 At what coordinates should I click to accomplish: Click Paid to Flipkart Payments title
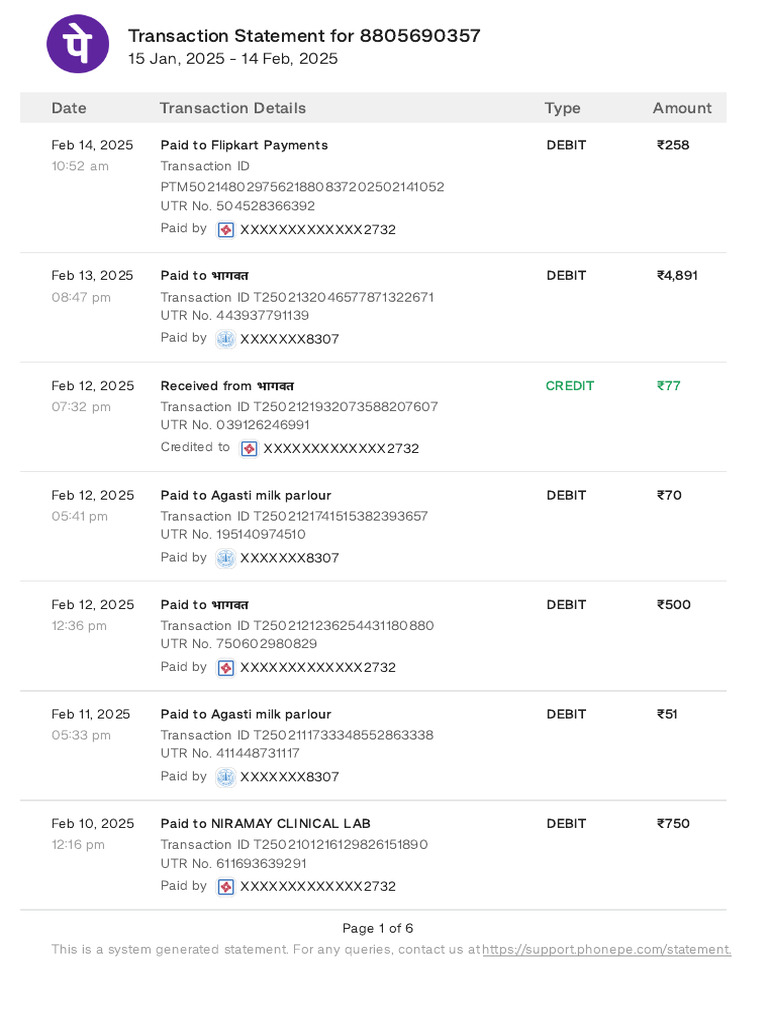click(x=244, y=145)
